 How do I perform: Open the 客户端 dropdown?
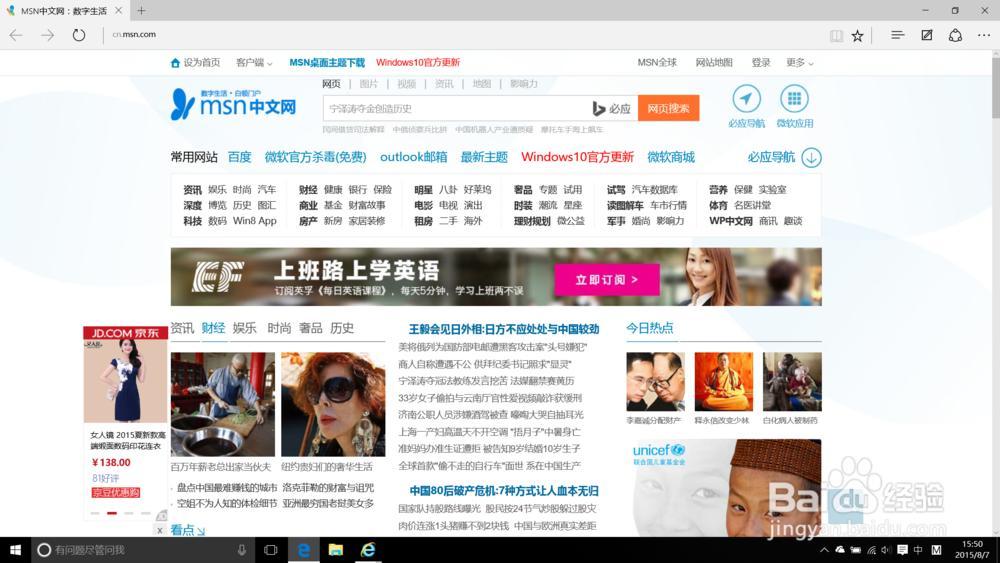pos(254,62)
